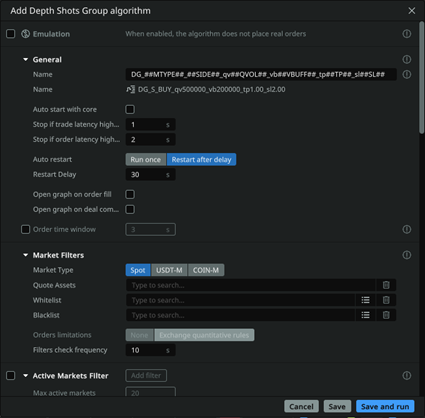Toggle Open graph on order fill checkbox
This screenshot has height=418, width=425.
tap(130, 194)
